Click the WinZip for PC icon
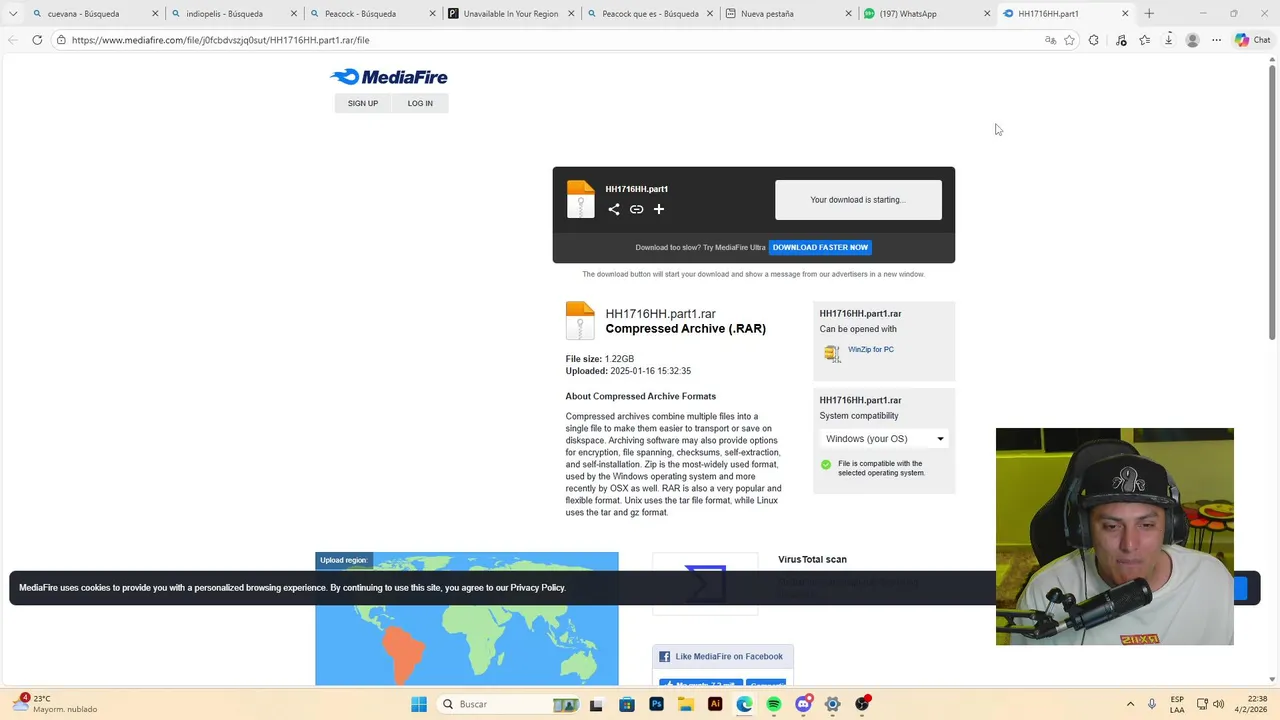 coord(832,353)
